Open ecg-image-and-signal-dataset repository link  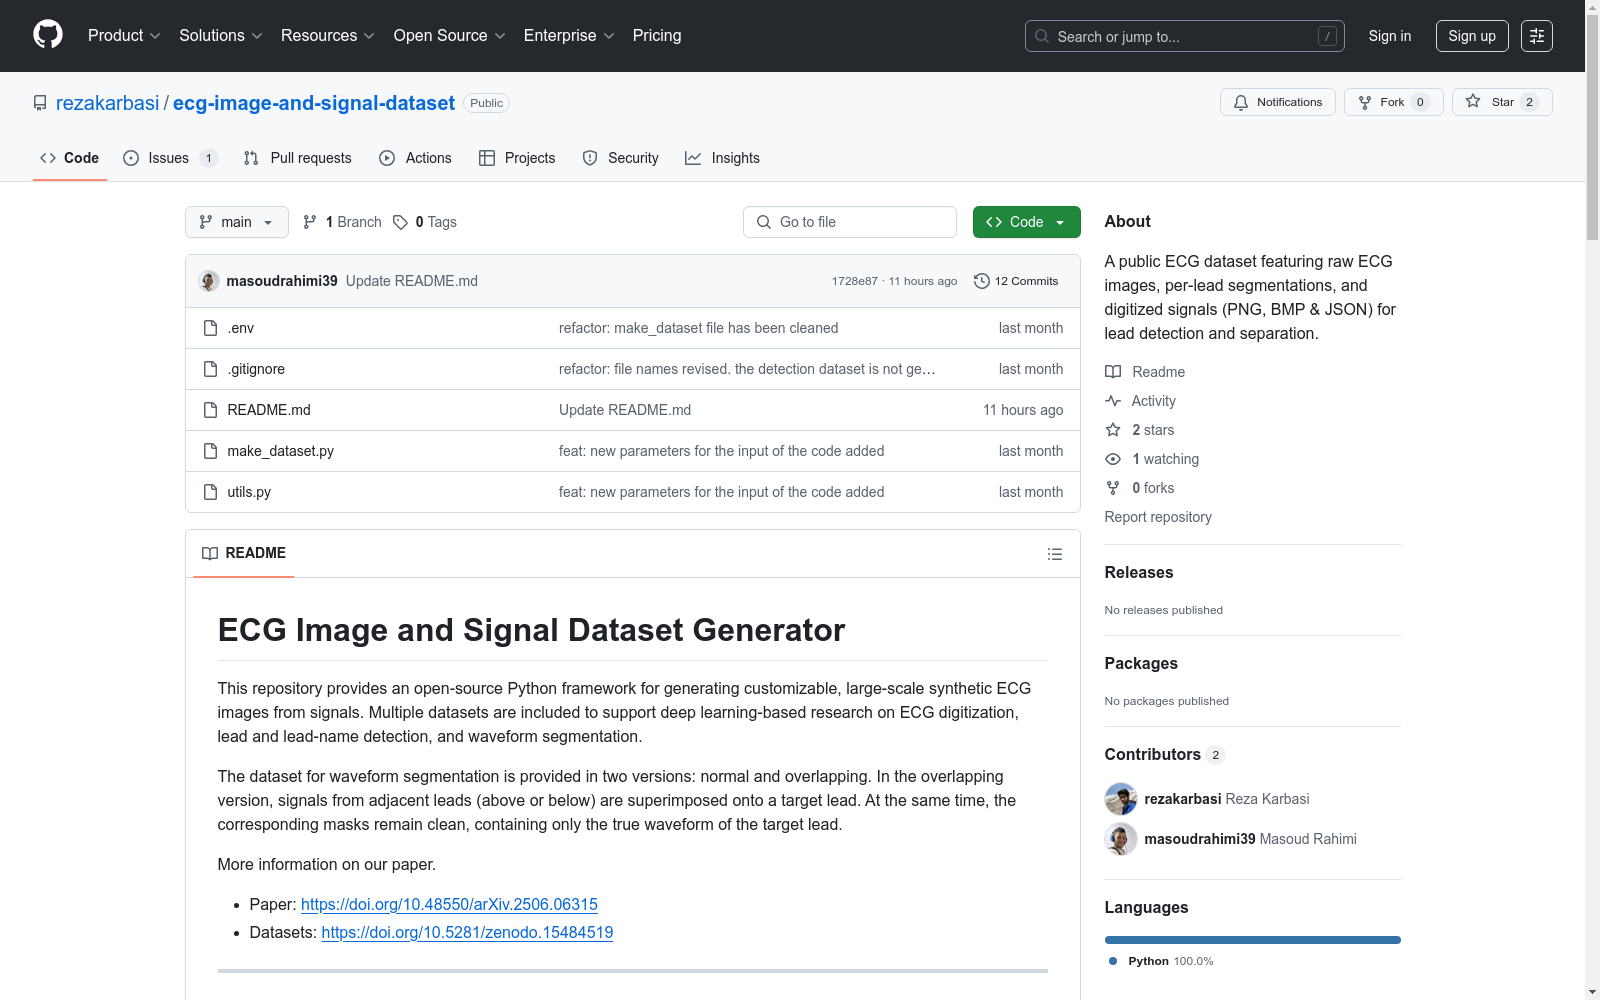coord(314,103)
